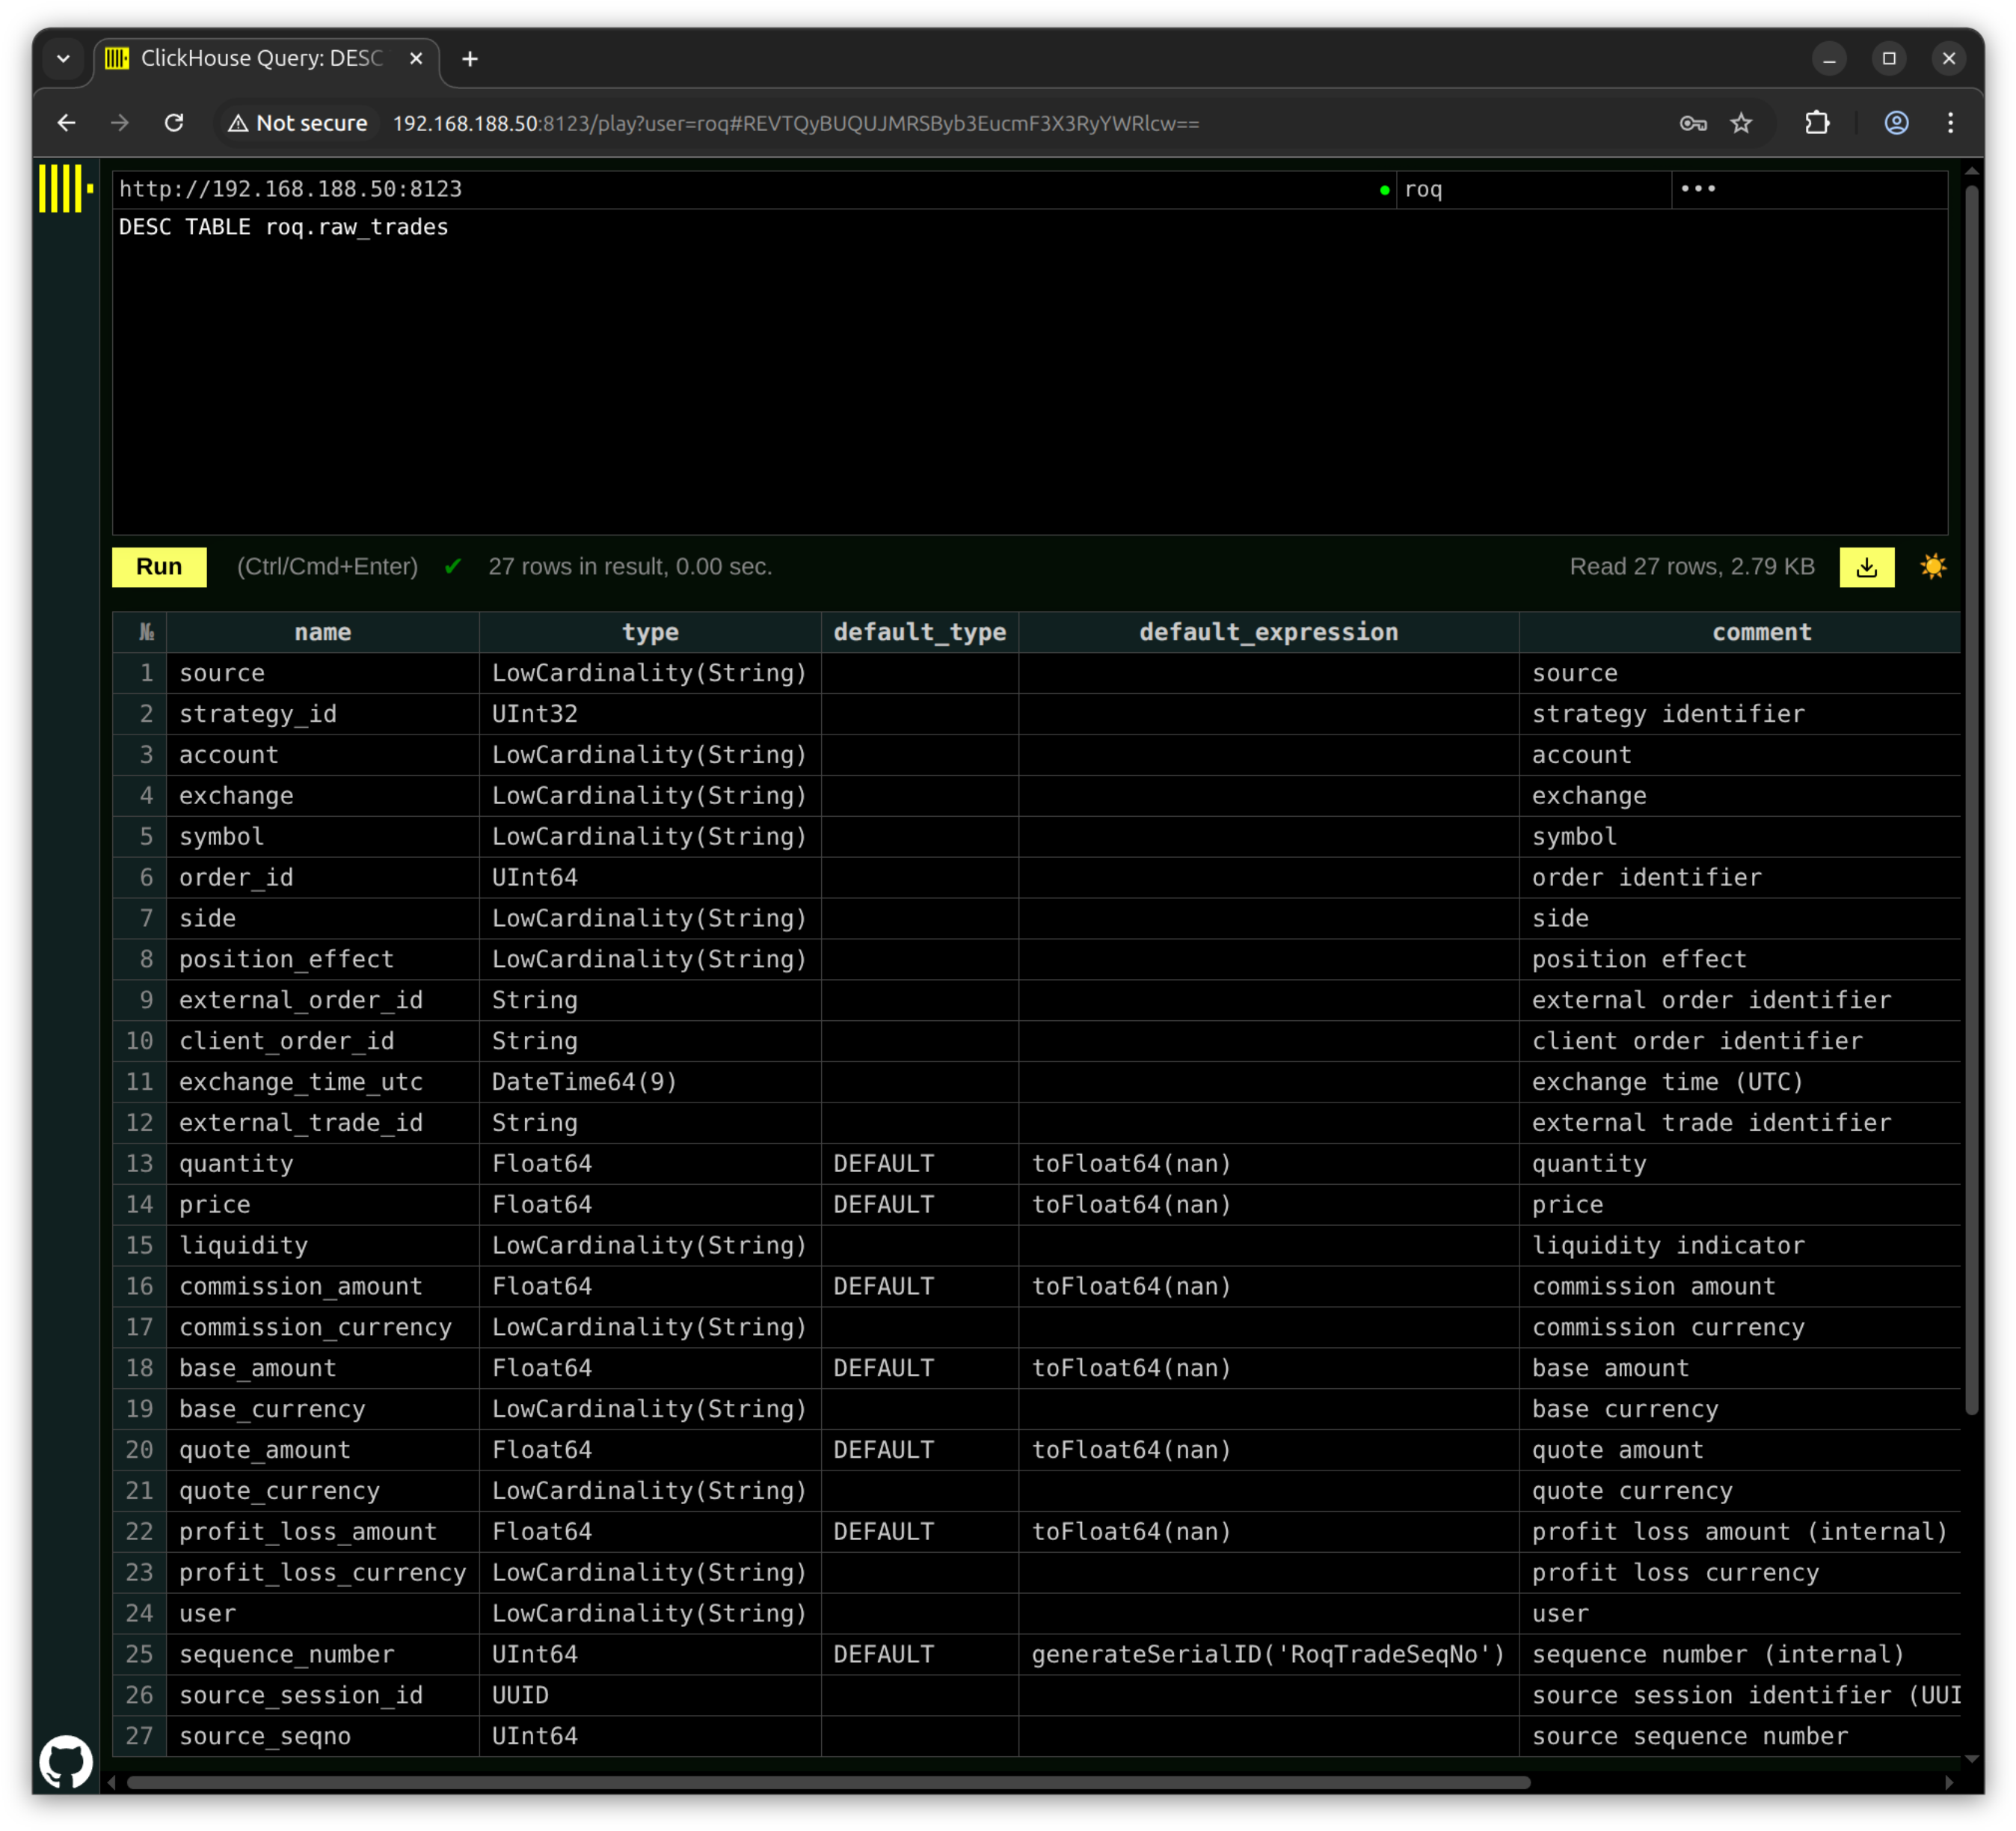This screenshot has width=2016, height=1831.
Task: Bookmark this page with the star
Action: coord(1741,123)
